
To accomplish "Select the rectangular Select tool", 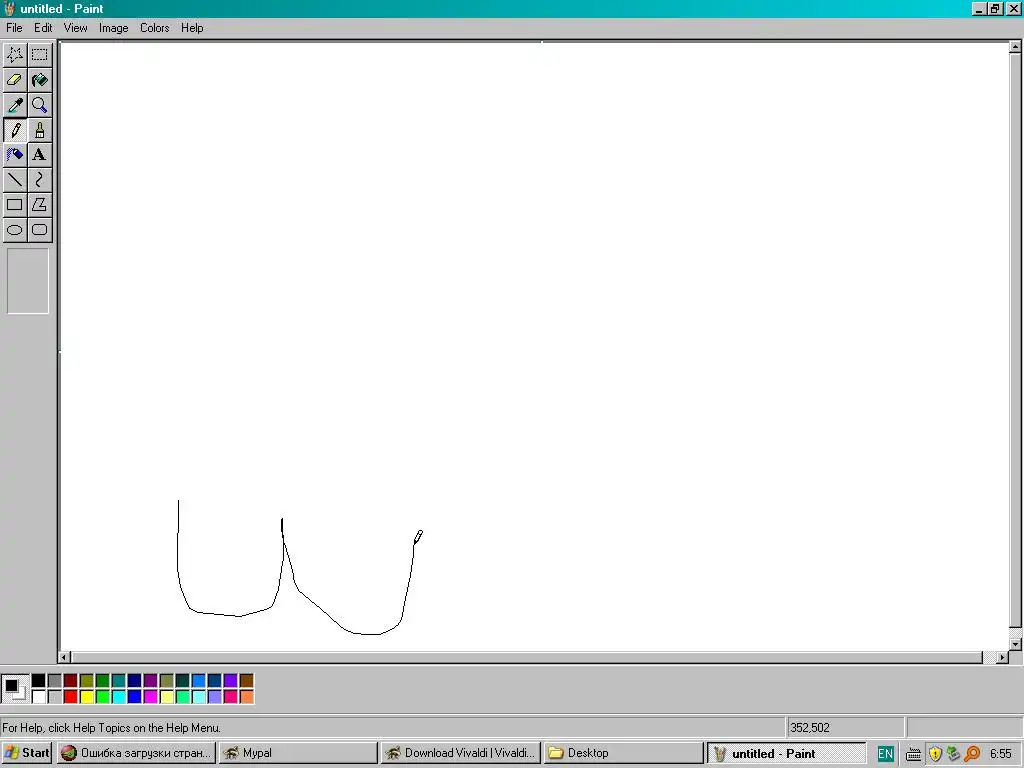I will point(40,55).
